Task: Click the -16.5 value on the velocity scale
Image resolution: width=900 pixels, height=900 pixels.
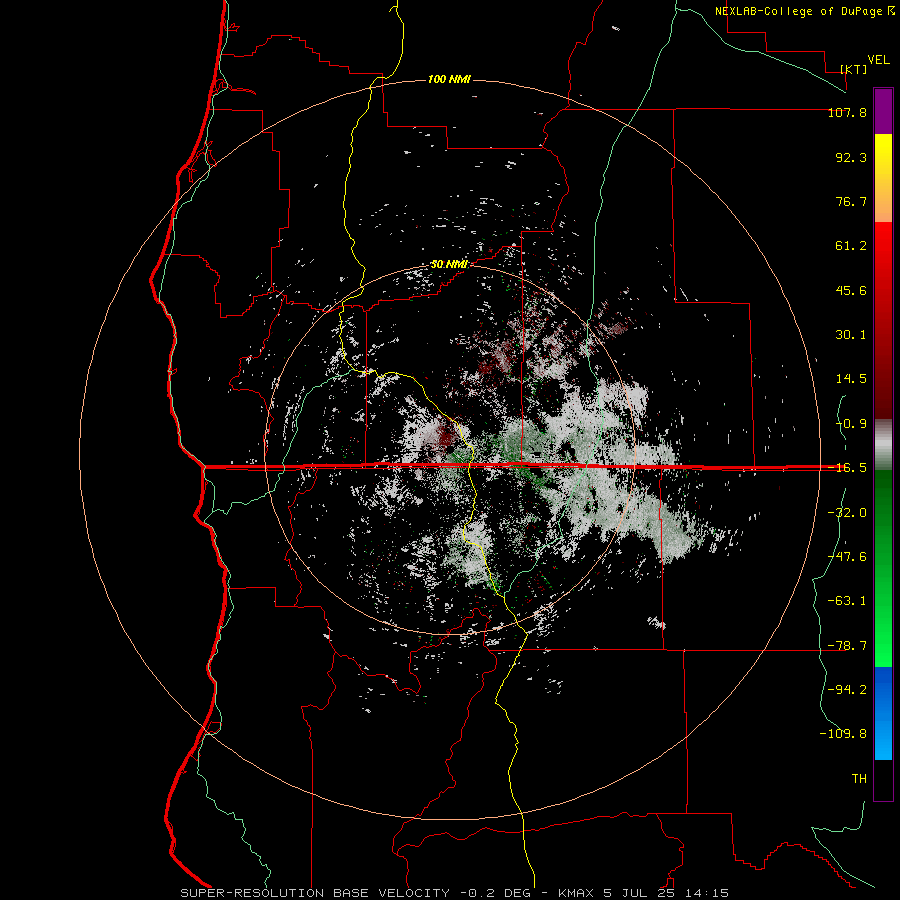Action: pos(847,468)
